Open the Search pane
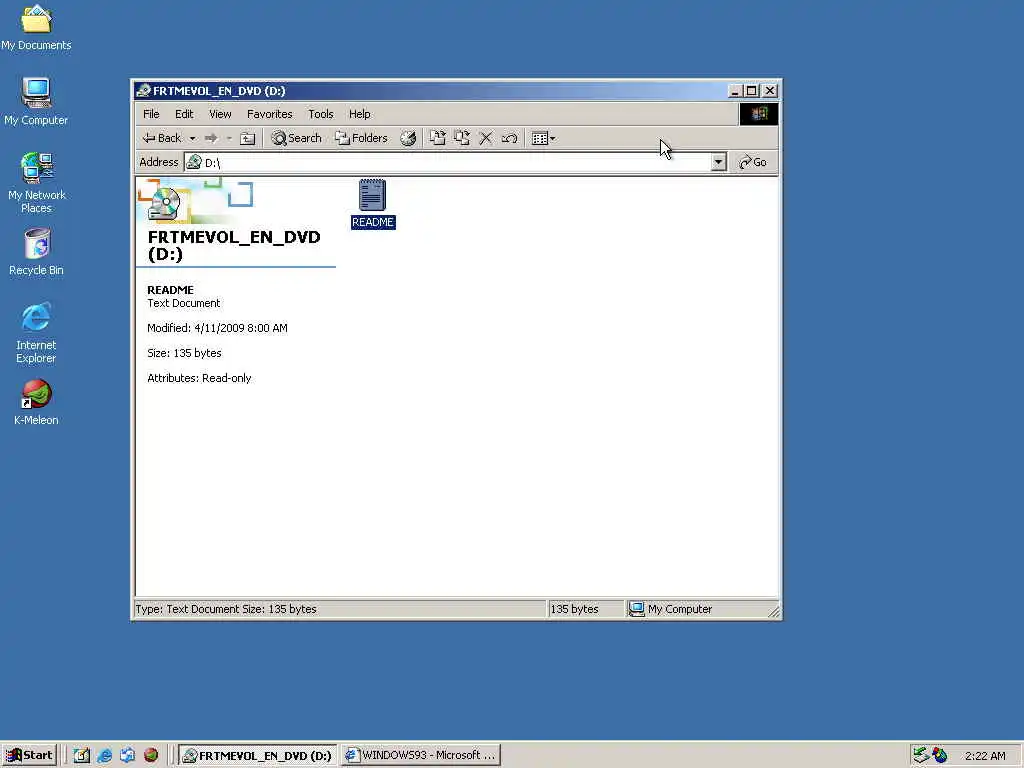This screenshot has width=1024, height=768. click(x=296, y=138)
